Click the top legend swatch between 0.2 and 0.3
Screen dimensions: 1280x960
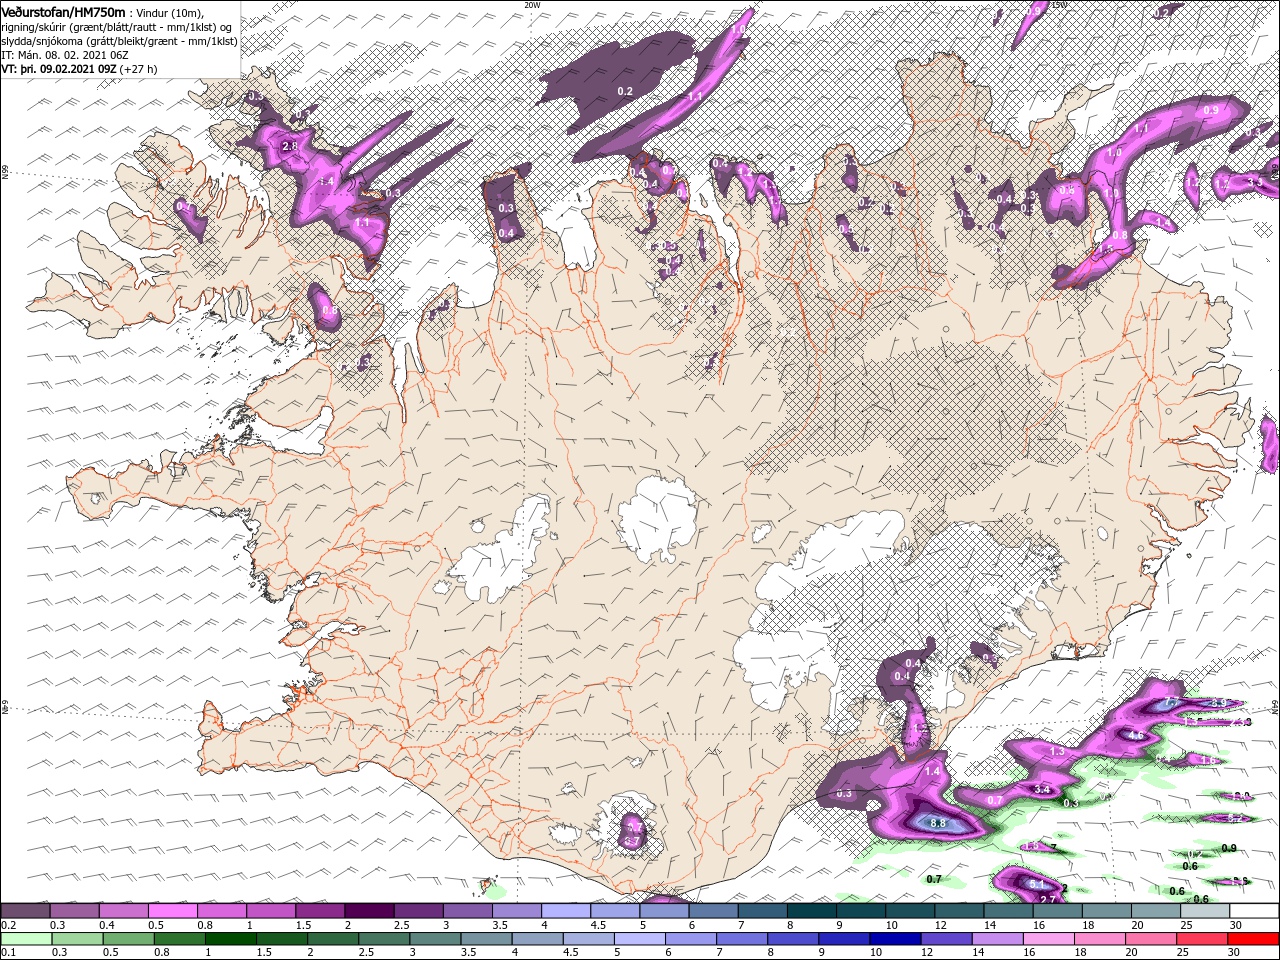point(25,911)
